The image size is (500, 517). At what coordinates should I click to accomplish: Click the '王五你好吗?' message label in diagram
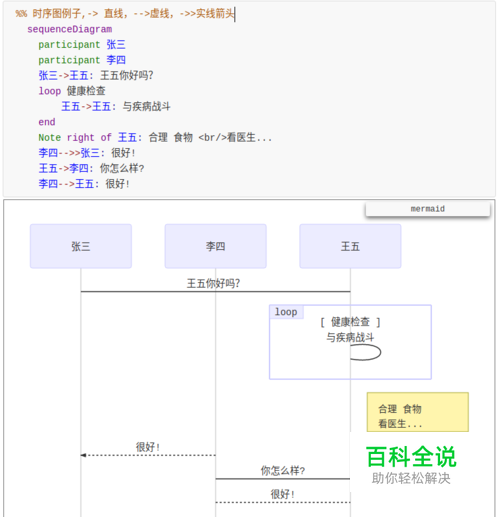[213, 284]
